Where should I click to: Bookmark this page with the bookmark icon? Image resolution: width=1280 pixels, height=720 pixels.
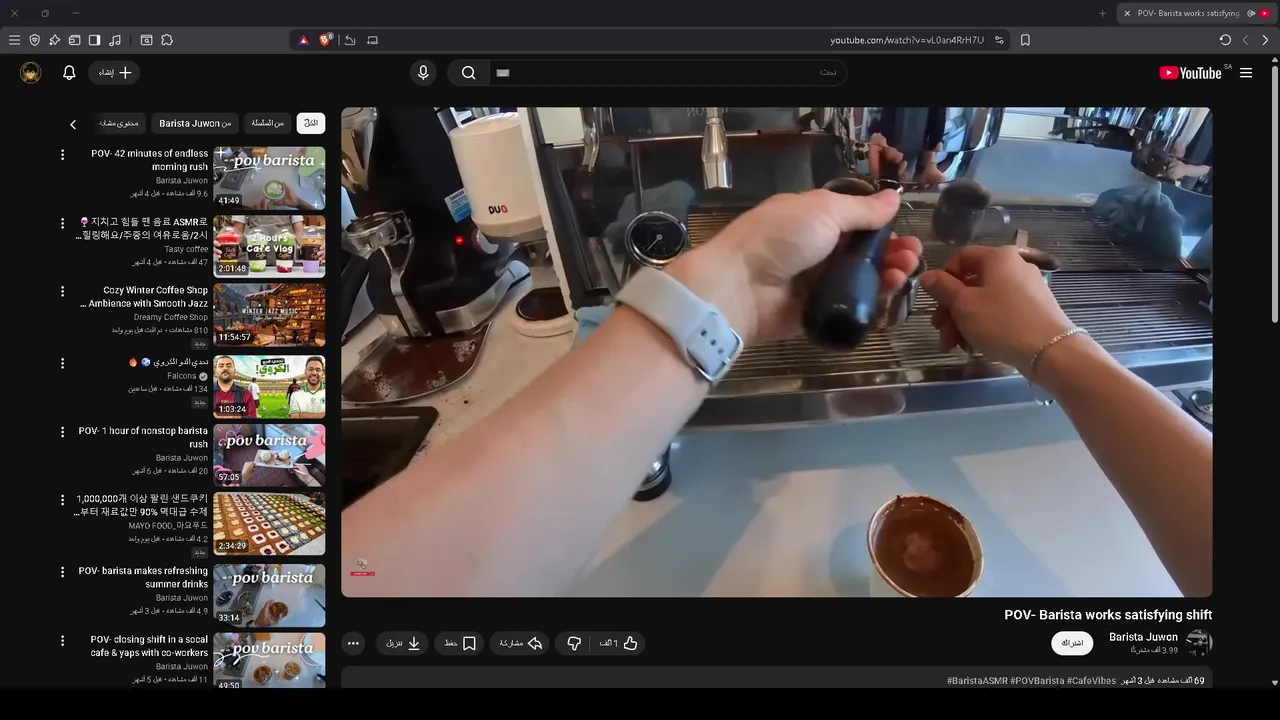tap(1025, 40)
